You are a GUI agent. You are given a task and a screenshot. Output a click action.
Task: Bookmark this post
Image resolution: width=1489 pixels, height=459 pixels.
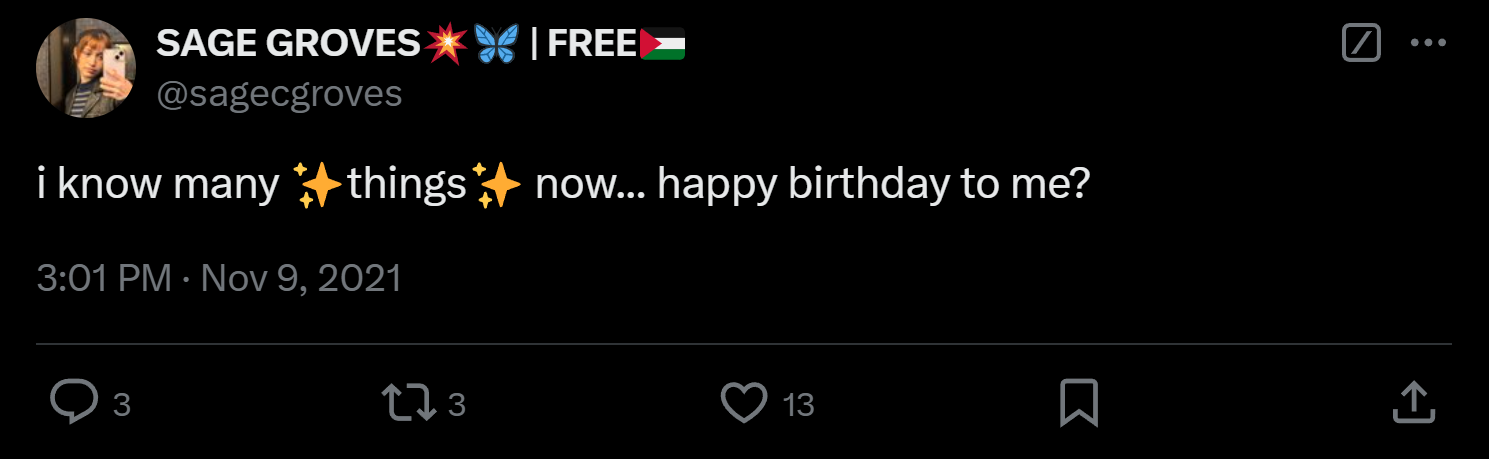pyautogui.click(x=1079, y=403)
